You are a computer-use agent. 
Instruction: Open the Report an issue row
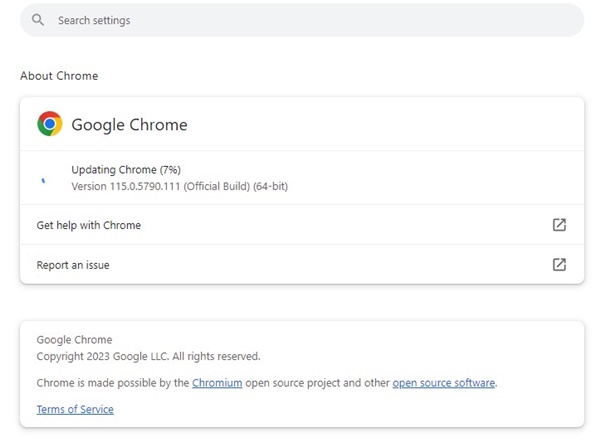click(73, 265)
